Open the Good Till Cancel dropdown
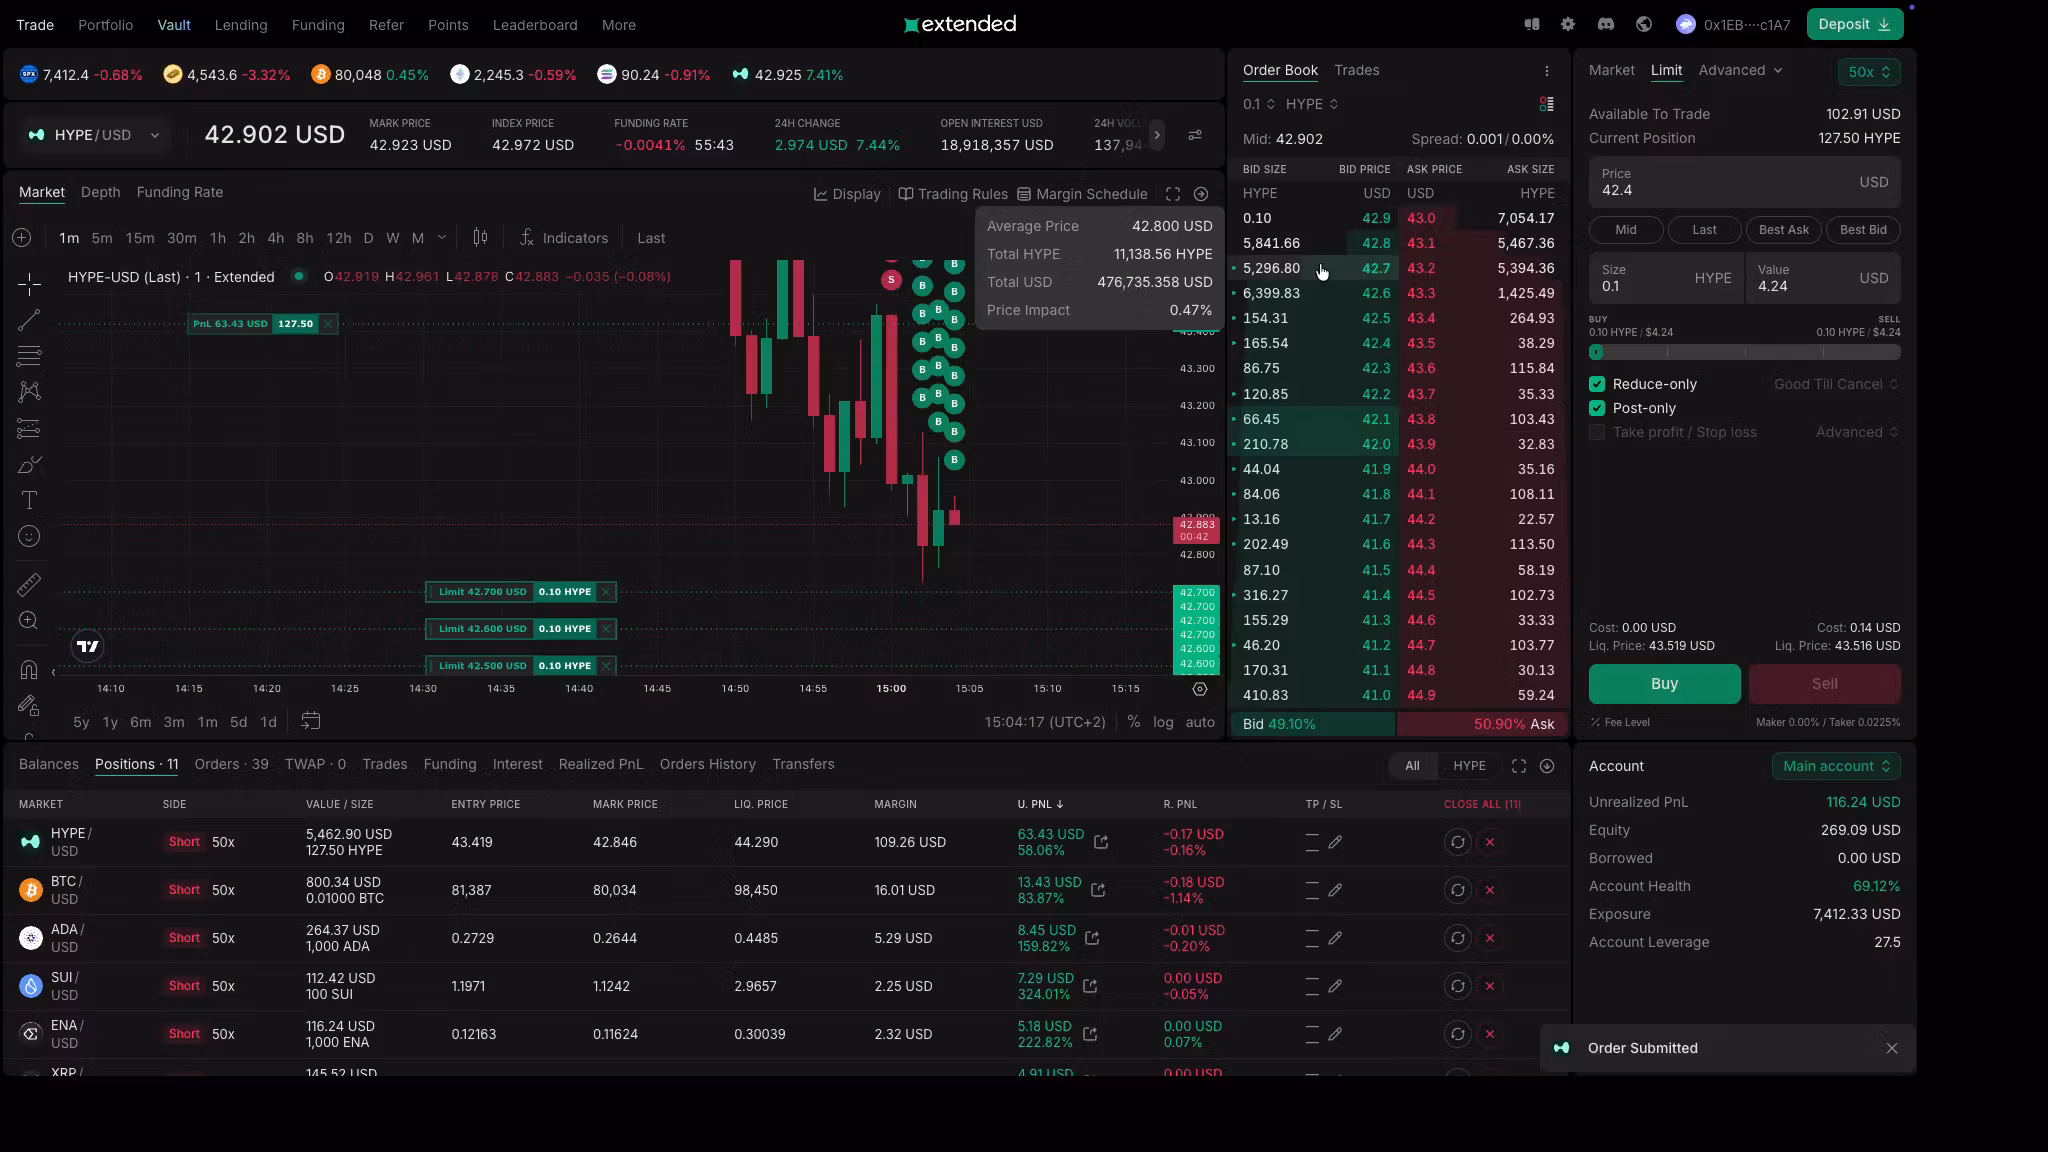The image size is (2048, 1152). click(x=1836, y=384)
